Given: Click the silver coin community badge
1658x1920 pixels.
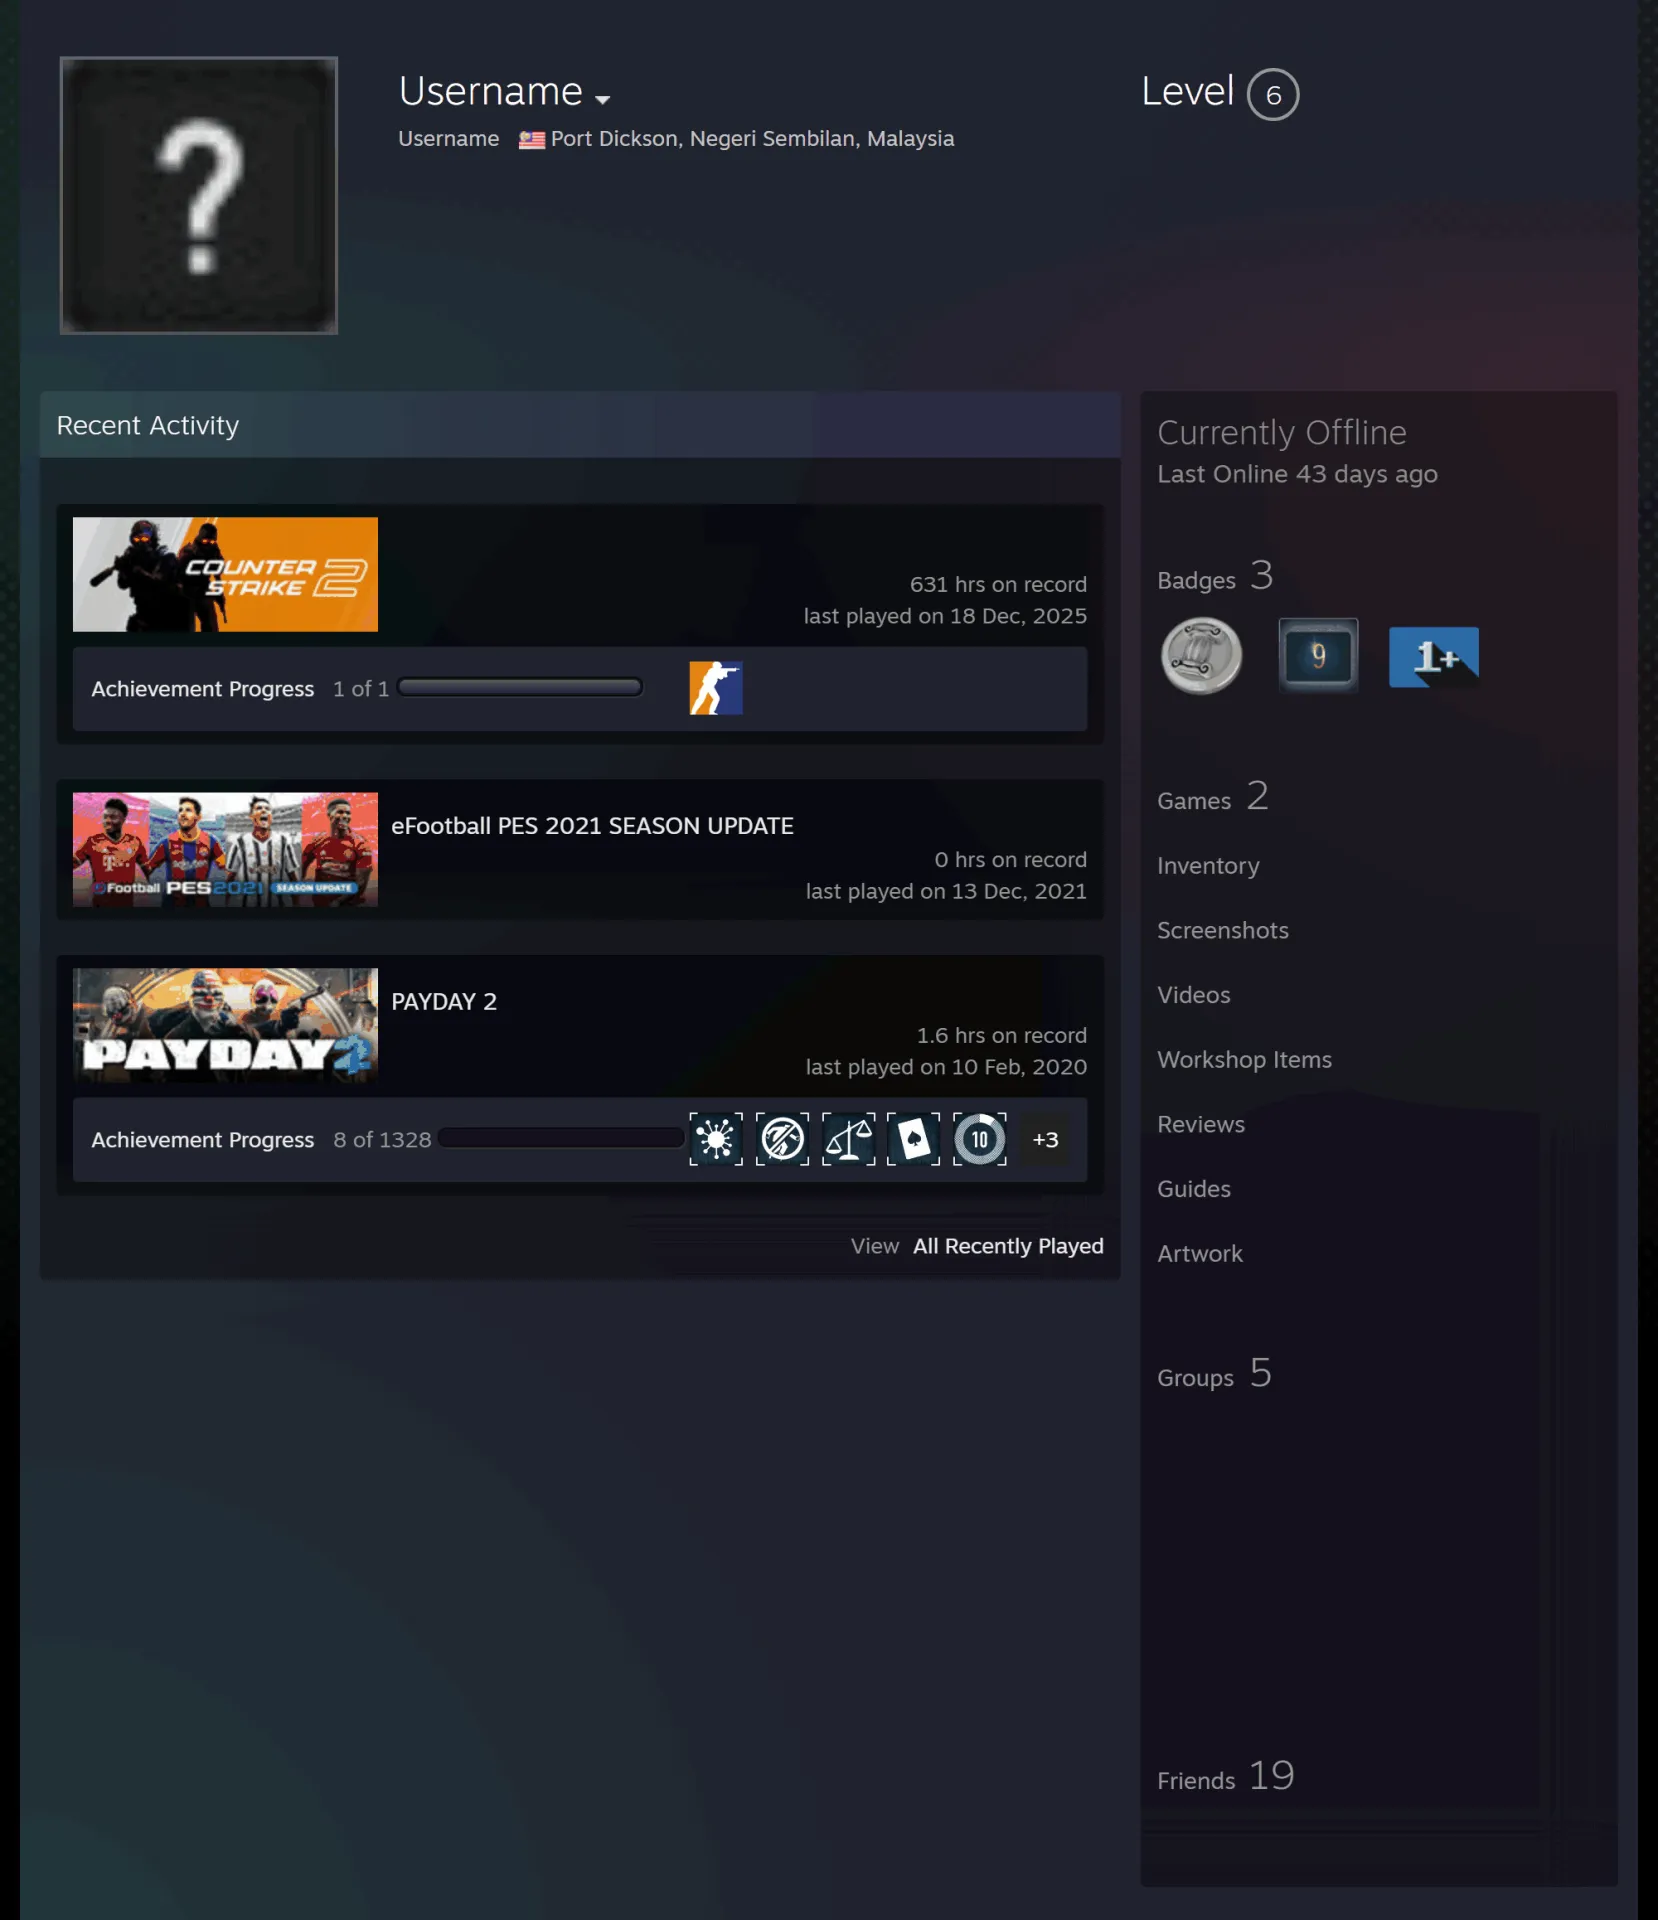Looking at the screenshot, I should pos(1201,656).
